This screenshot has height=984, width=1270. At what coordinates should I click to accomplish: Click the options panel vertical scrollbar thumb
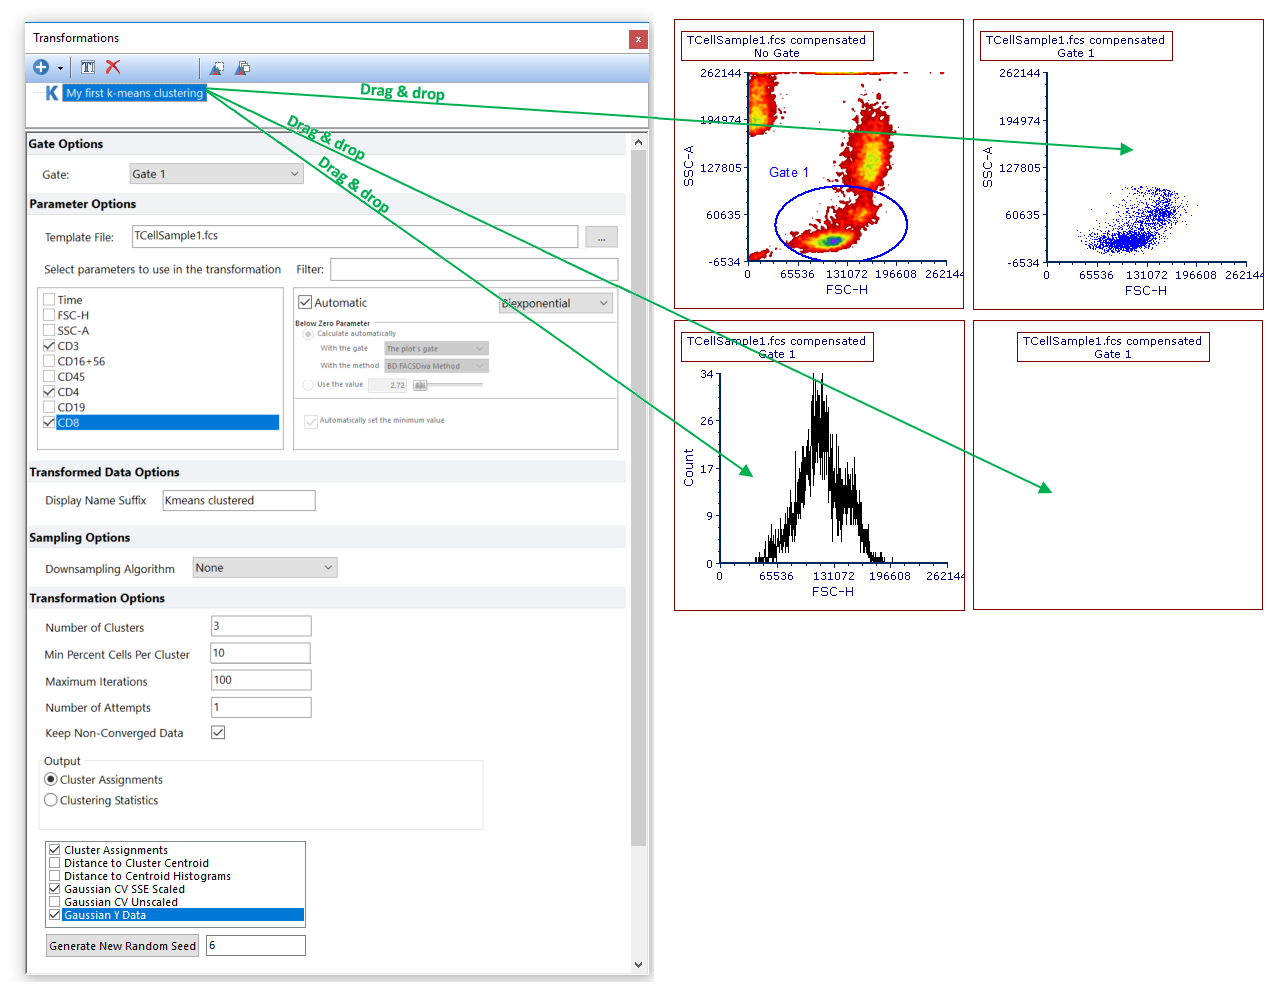click(x=638, y=498)
